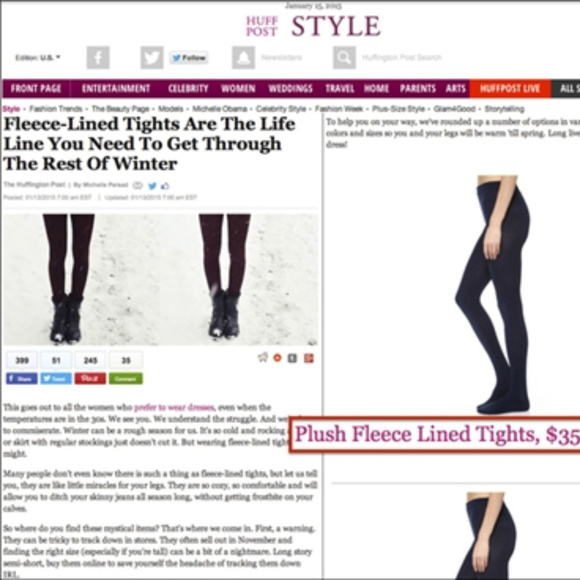Focus the Huffington Post Search field

pos(402,57)
